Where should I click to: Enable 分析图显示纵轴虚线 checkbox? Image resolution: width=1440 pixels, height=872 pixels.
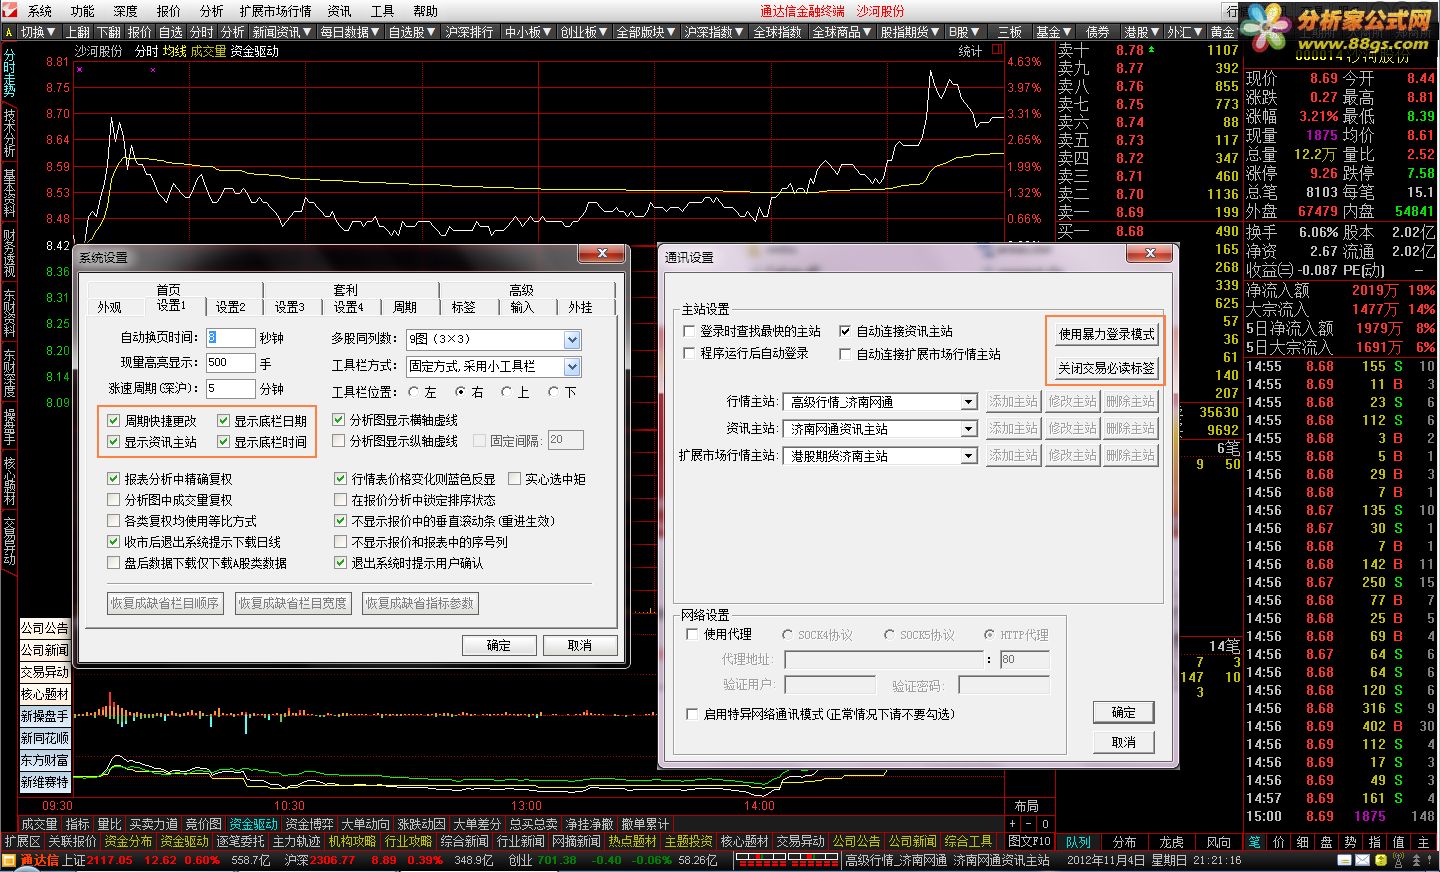point(339,441)
